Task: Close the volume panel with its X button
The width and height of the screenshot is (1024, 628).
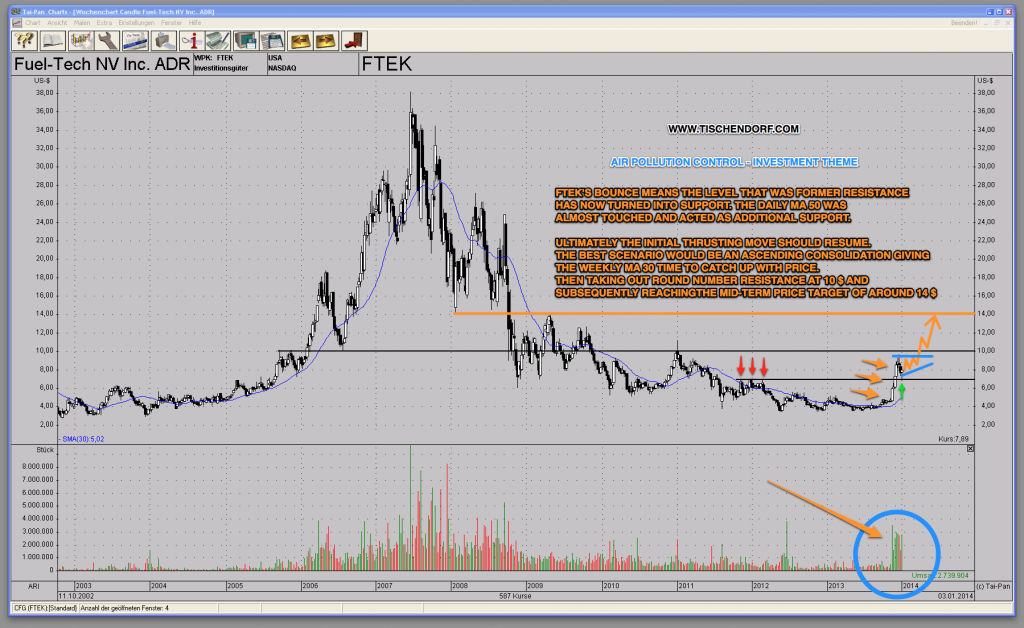Action: [970, 450]
